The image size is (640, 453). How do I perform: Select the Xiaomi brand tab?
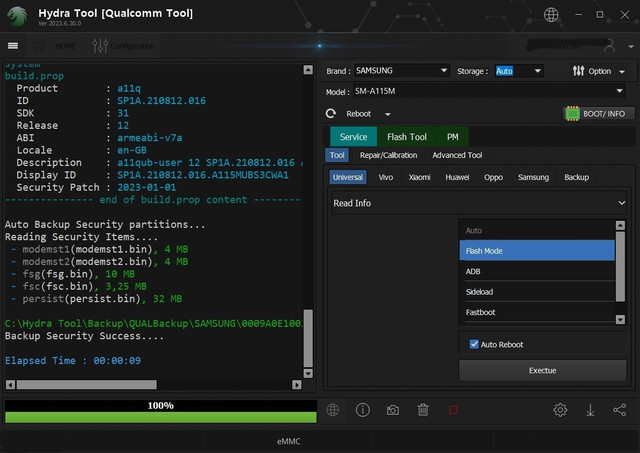pyautogui.click(x=420, y=177)
